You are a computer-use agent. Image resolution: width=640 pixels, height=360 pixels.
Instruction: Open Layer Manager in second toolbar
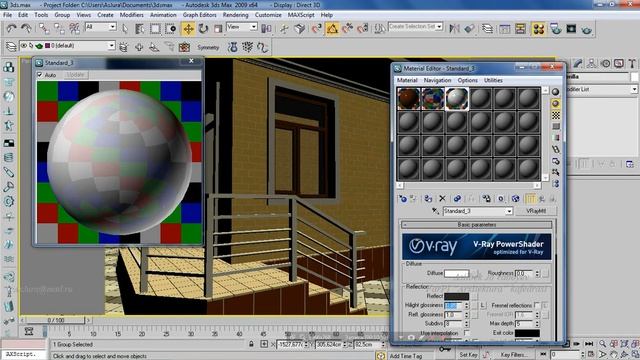[11, 47]
